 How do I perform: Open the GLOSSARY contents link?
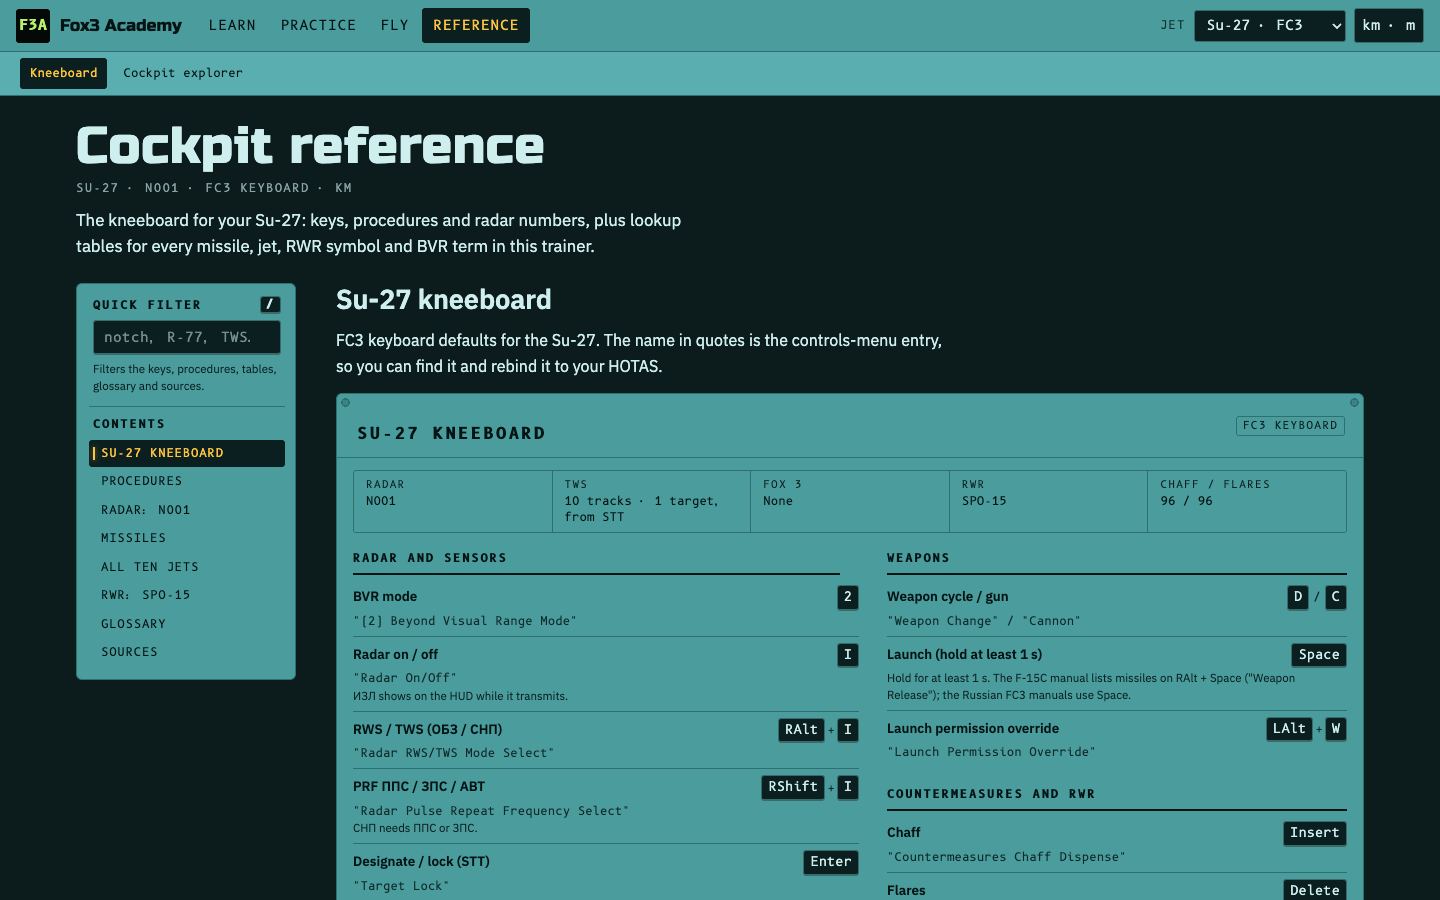tap(187, 624)
